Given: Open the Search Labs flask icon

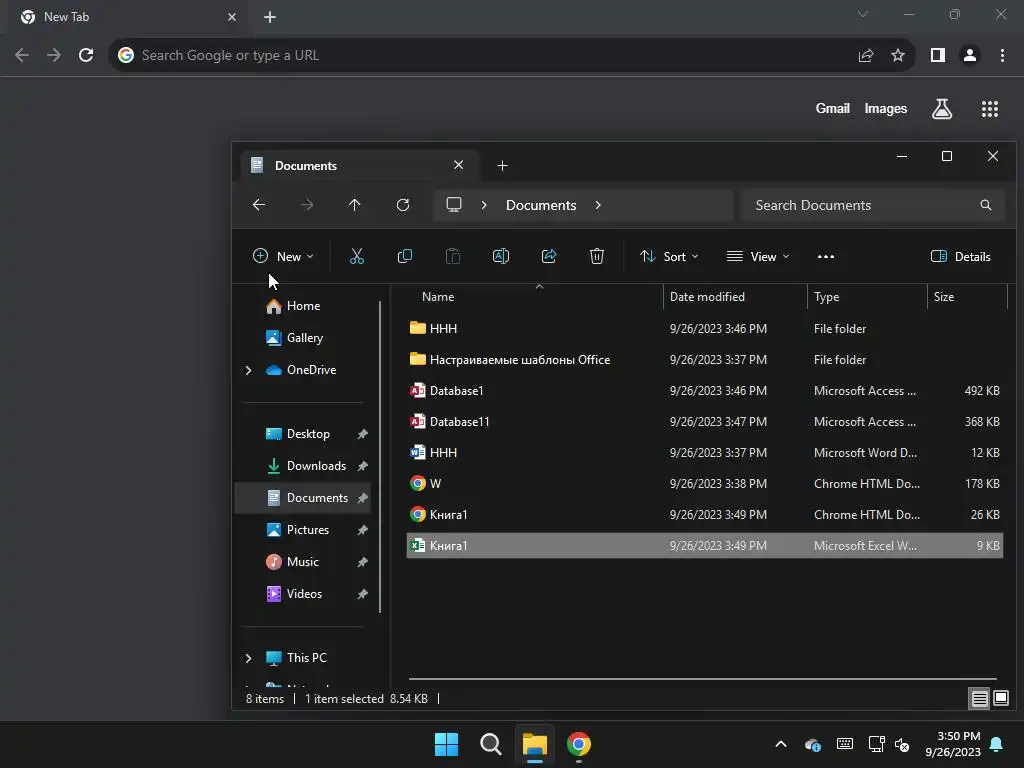Looking at the screenshot, I should click(942, 109).
